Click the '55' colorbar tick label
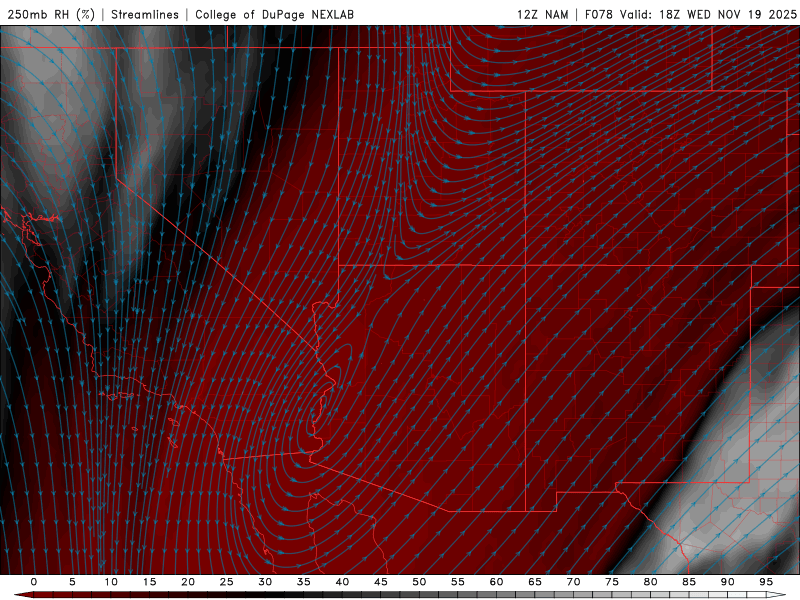The image size is (800, 600). (x=458, y=582)
